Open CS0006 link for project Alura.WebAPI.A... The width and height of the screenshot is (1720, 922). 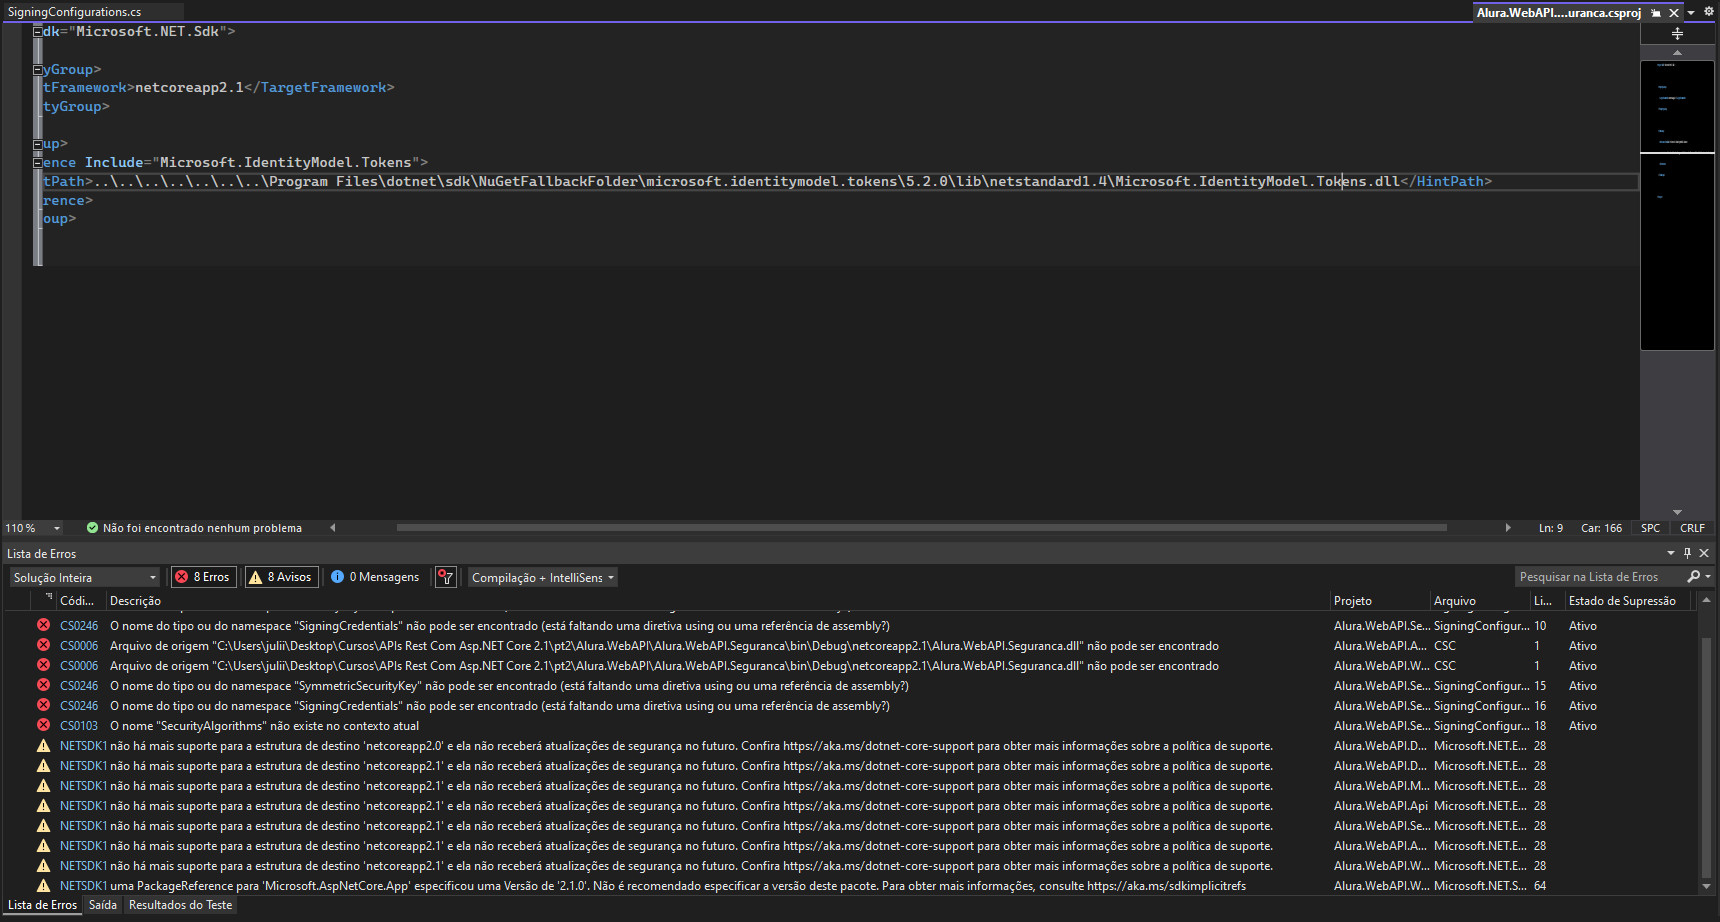(79, 646)
